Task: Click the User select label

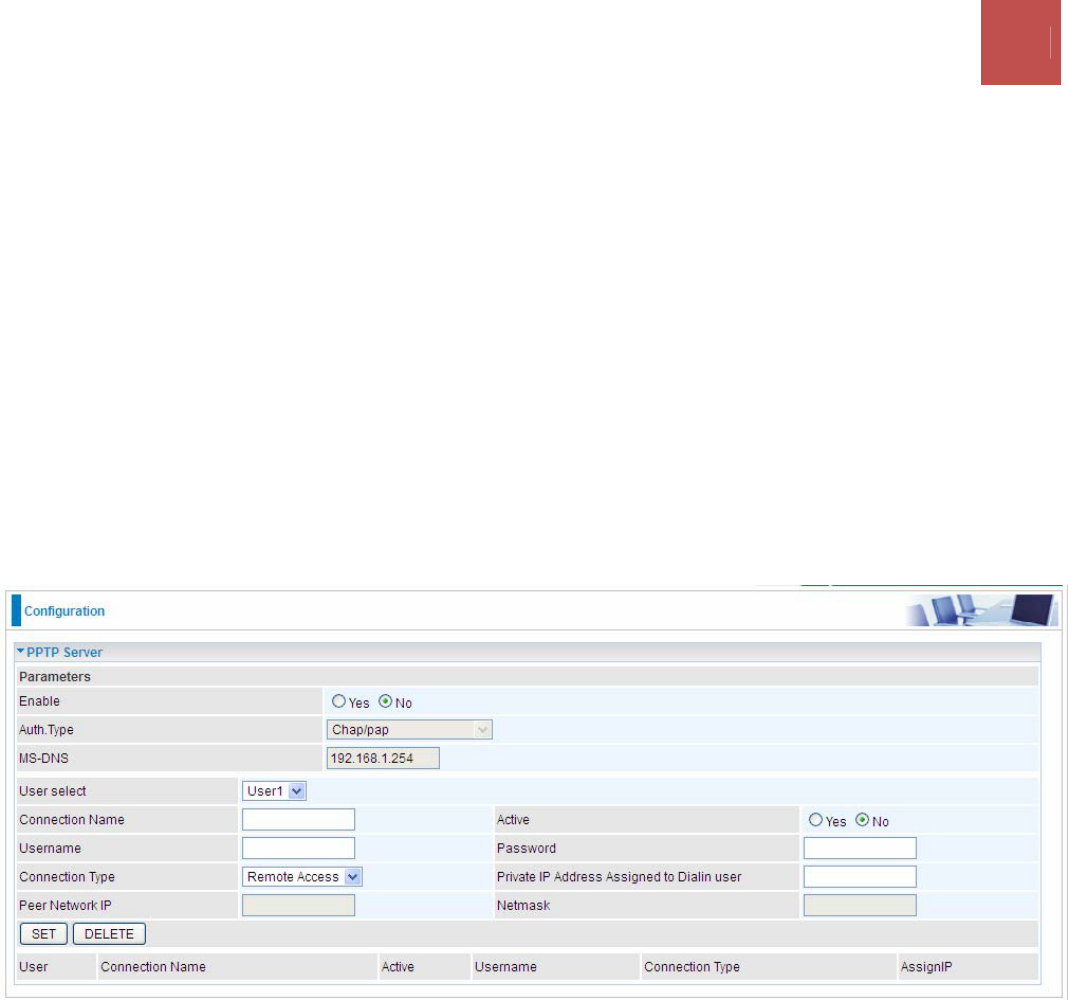Action: pos(52,791)
